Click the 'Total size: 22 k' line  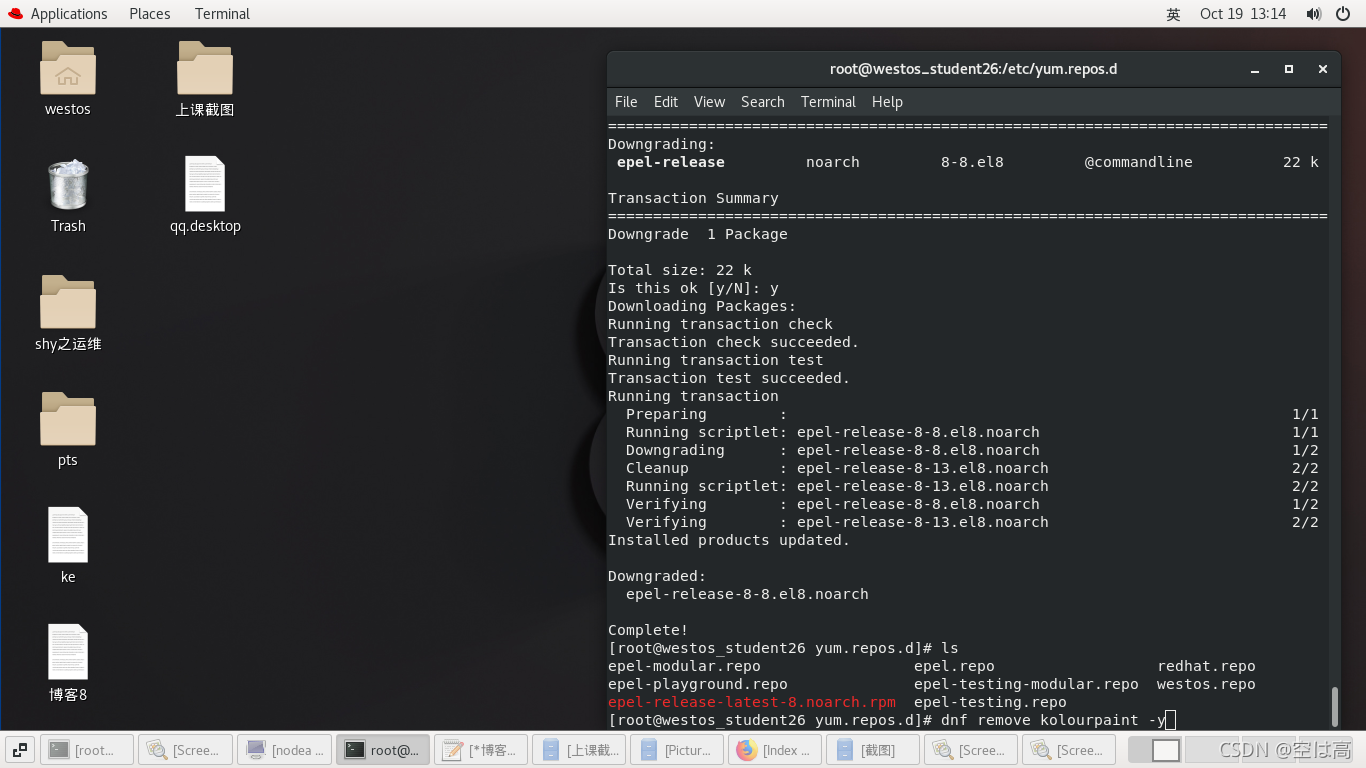tap(680, 270)
